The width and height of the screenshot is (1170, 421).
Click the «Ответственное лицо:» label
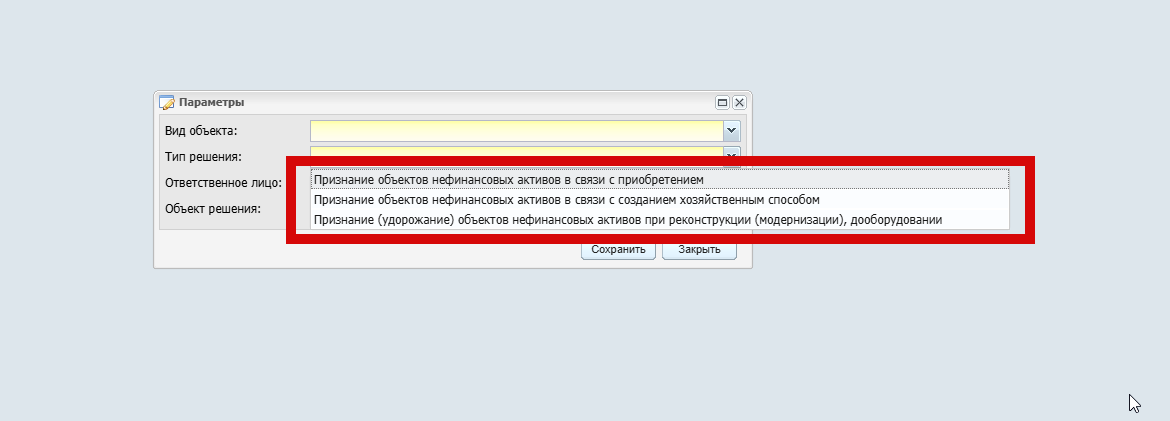(x=223, y=182)
